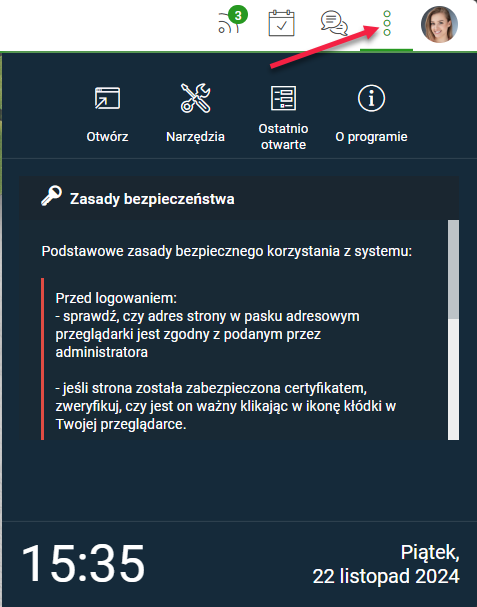This screenshot has height=607, width=477.
Task: Click the Zasady bezpieczeństwa panel header
Action: click(x=239, y=199)
